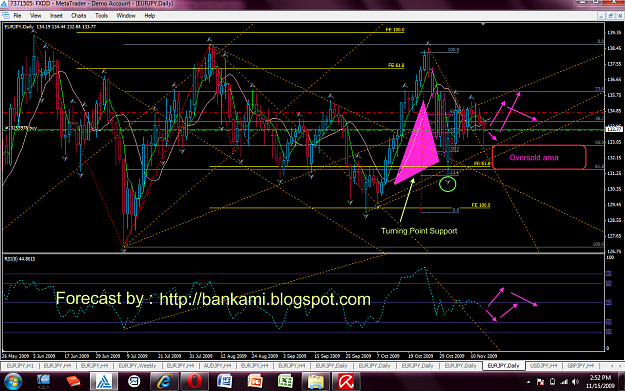
Task: Click the 139.35 value on price scale
Action: 614,33
